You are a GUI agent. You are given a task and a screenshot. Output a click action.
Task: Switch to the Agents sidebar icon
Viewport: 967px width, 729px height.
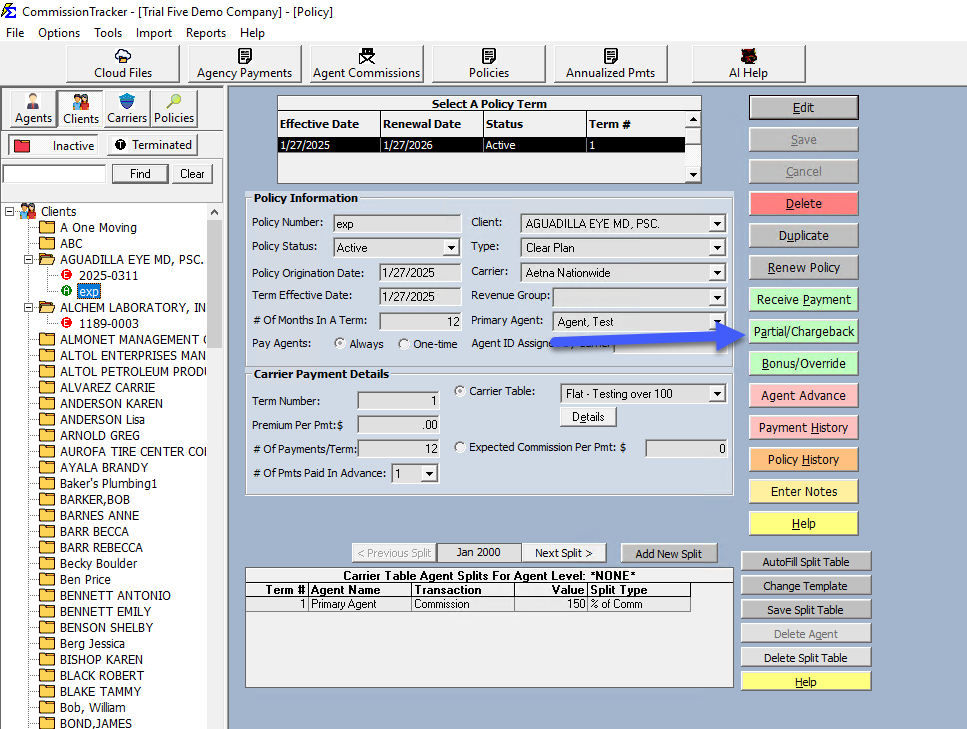pos(32,108)
